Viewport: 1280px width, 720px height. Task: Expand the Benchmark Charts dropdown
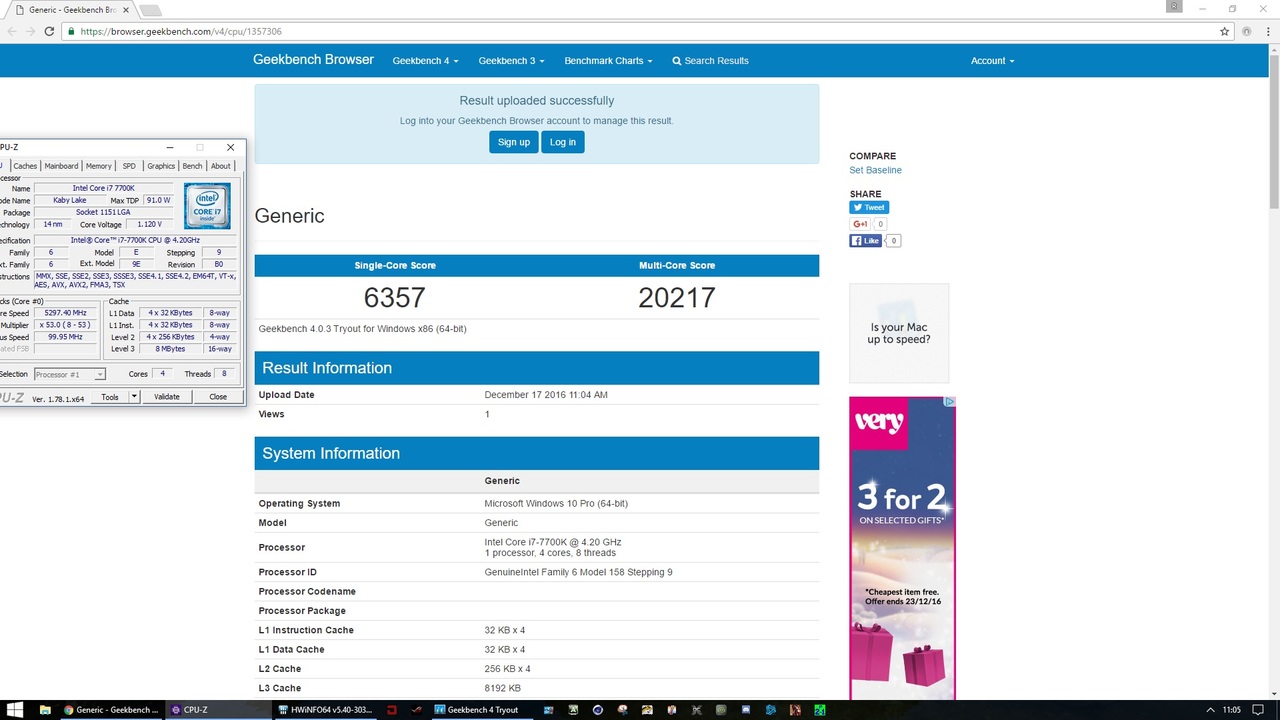click(x=608, y=61)
